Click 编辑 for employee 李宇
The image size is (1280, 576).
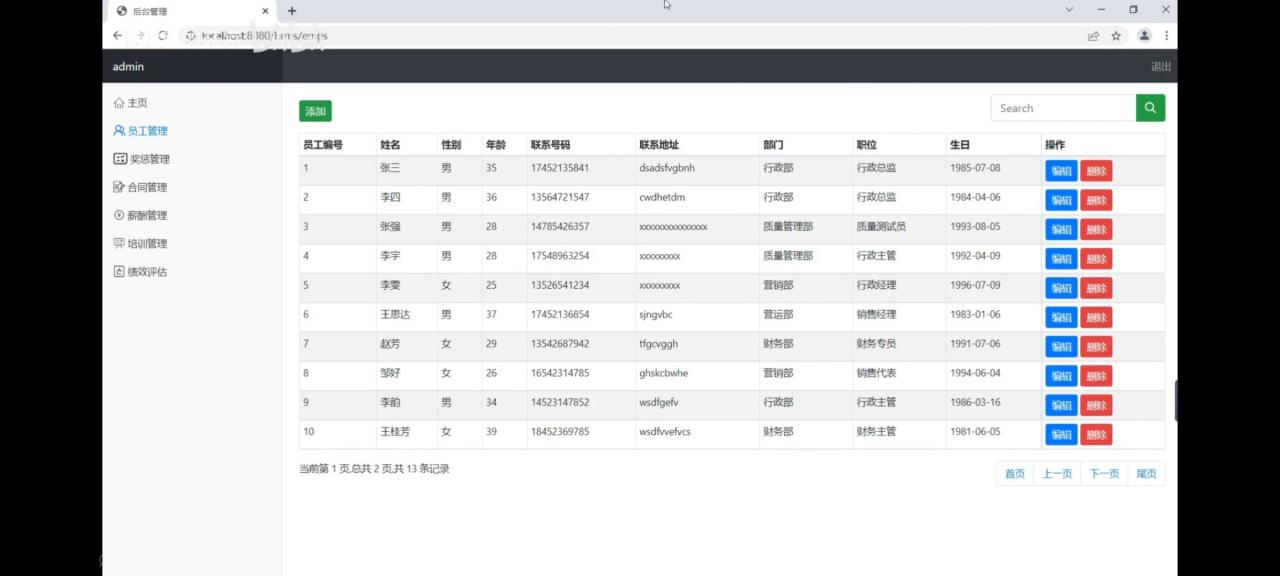tap(1061, 258)
